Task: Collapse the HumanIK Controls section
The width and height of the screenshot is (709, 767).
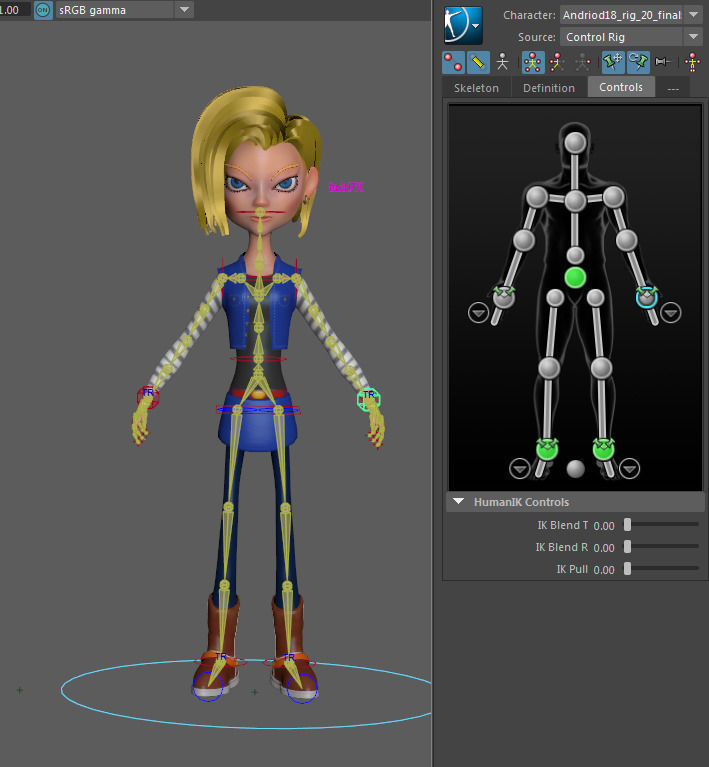Action: (458, 501)
